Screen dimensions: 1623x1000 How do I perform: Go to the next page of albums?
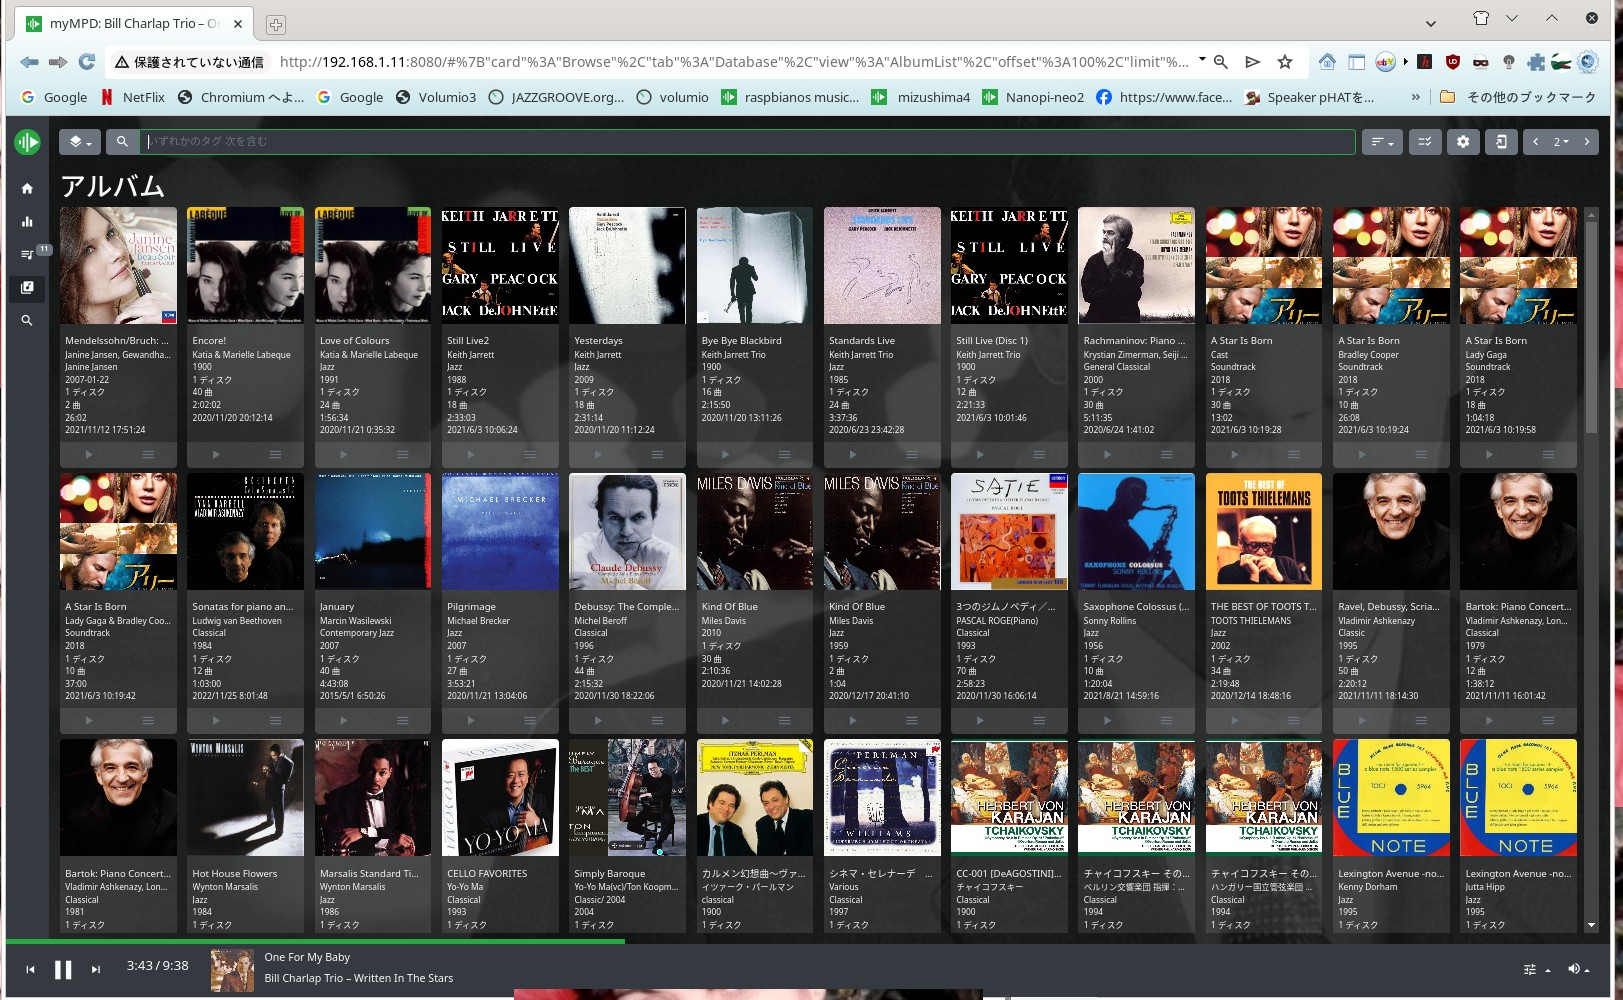coord(1586,142)
